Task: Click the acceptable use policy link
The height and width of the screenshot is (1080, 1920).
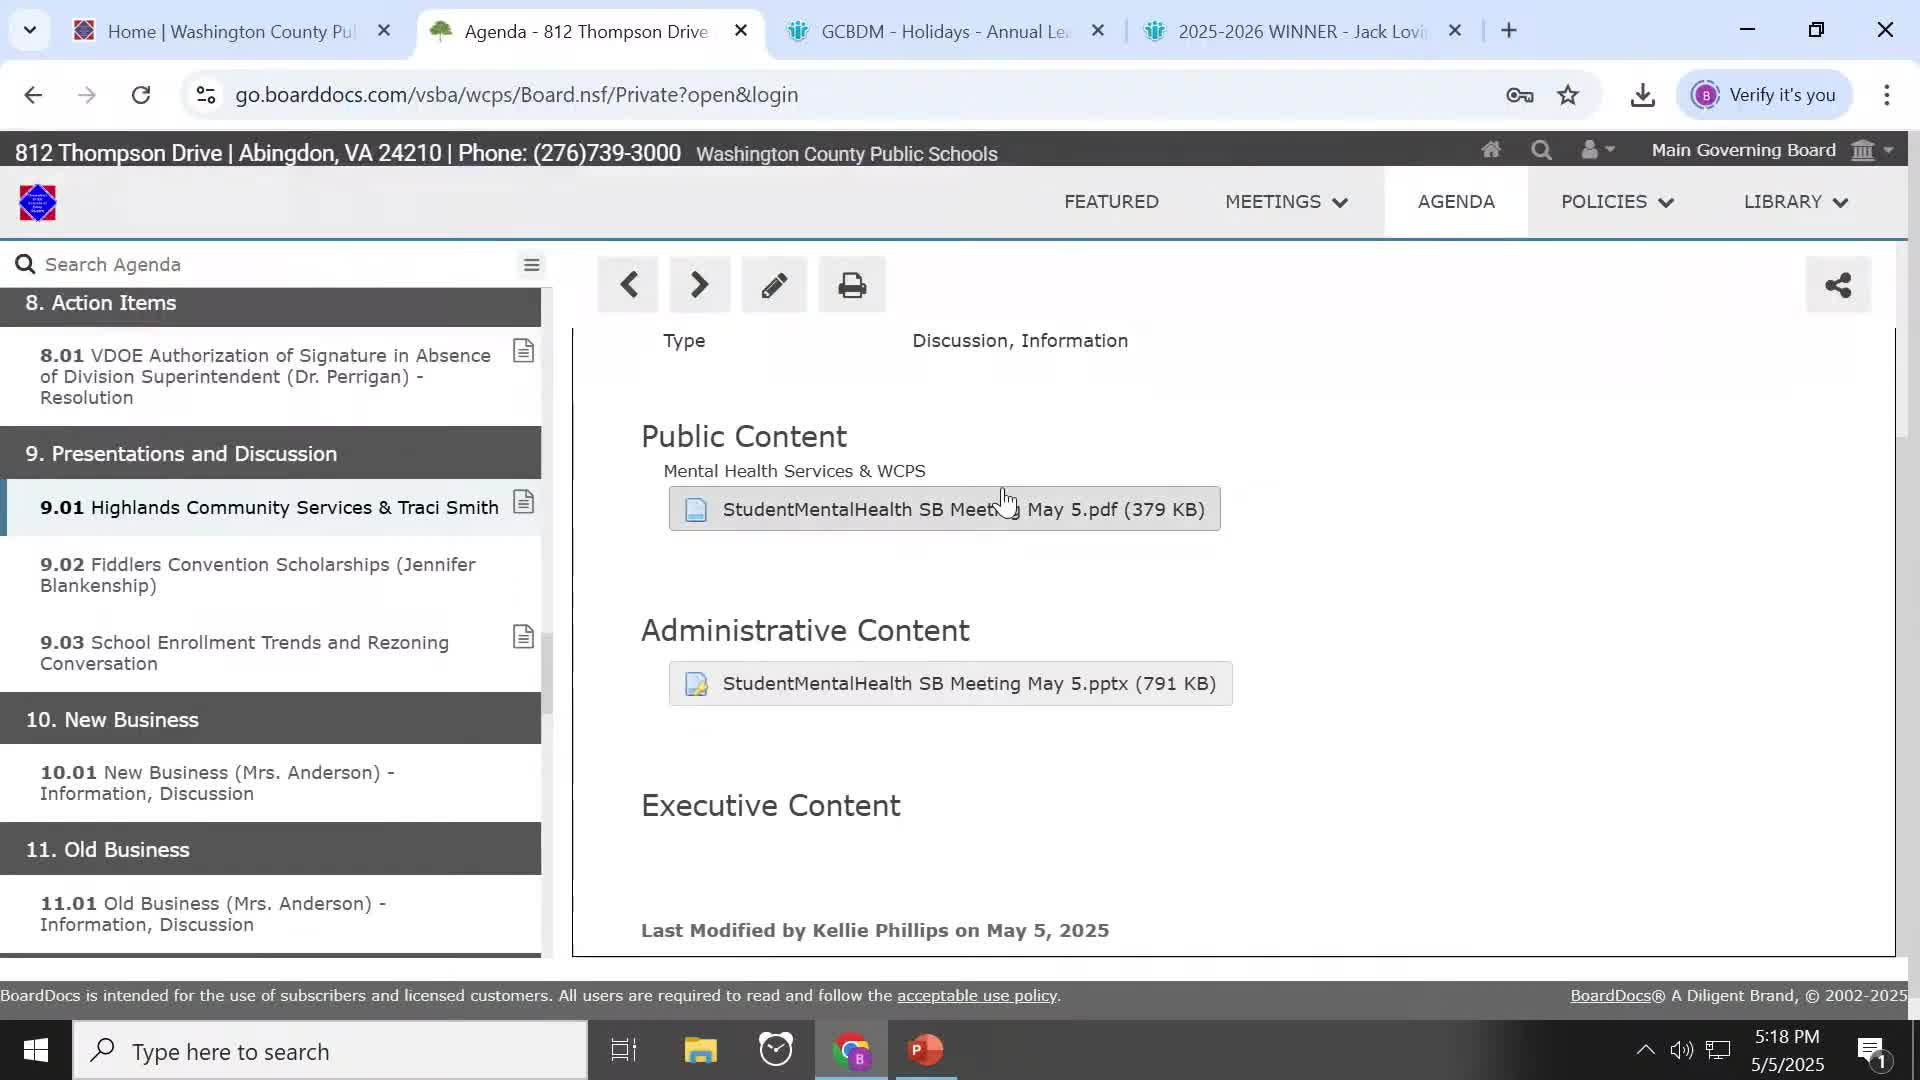Action: click(976, 996)
